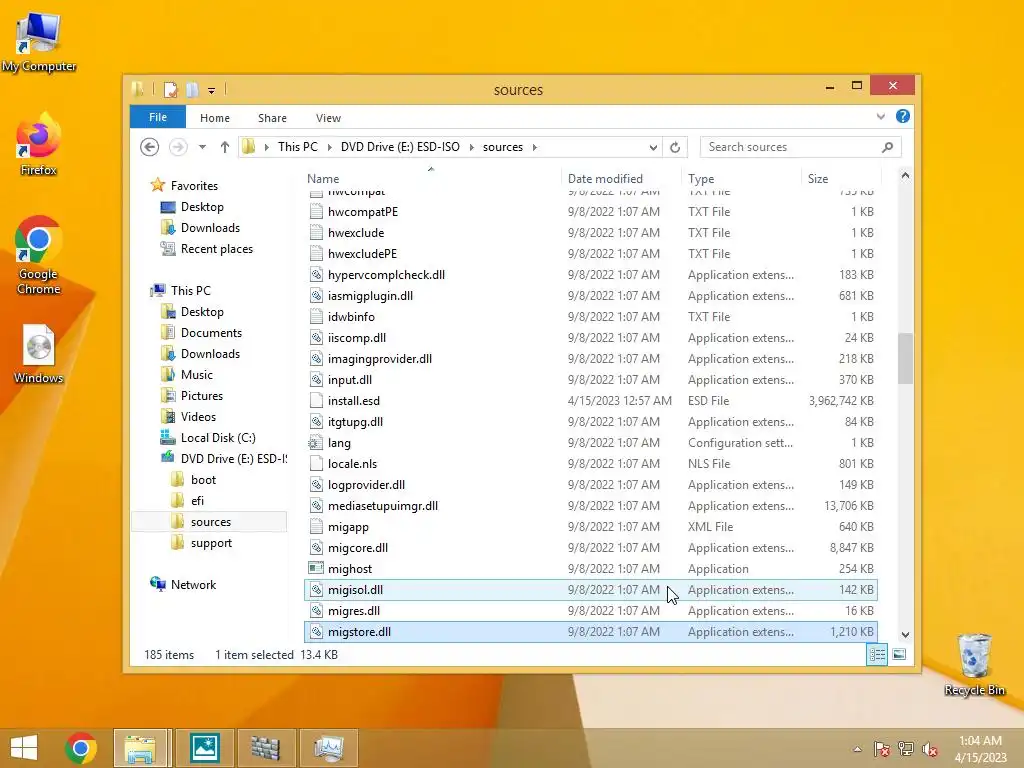Select Favorites in the navigation pane

194,185
